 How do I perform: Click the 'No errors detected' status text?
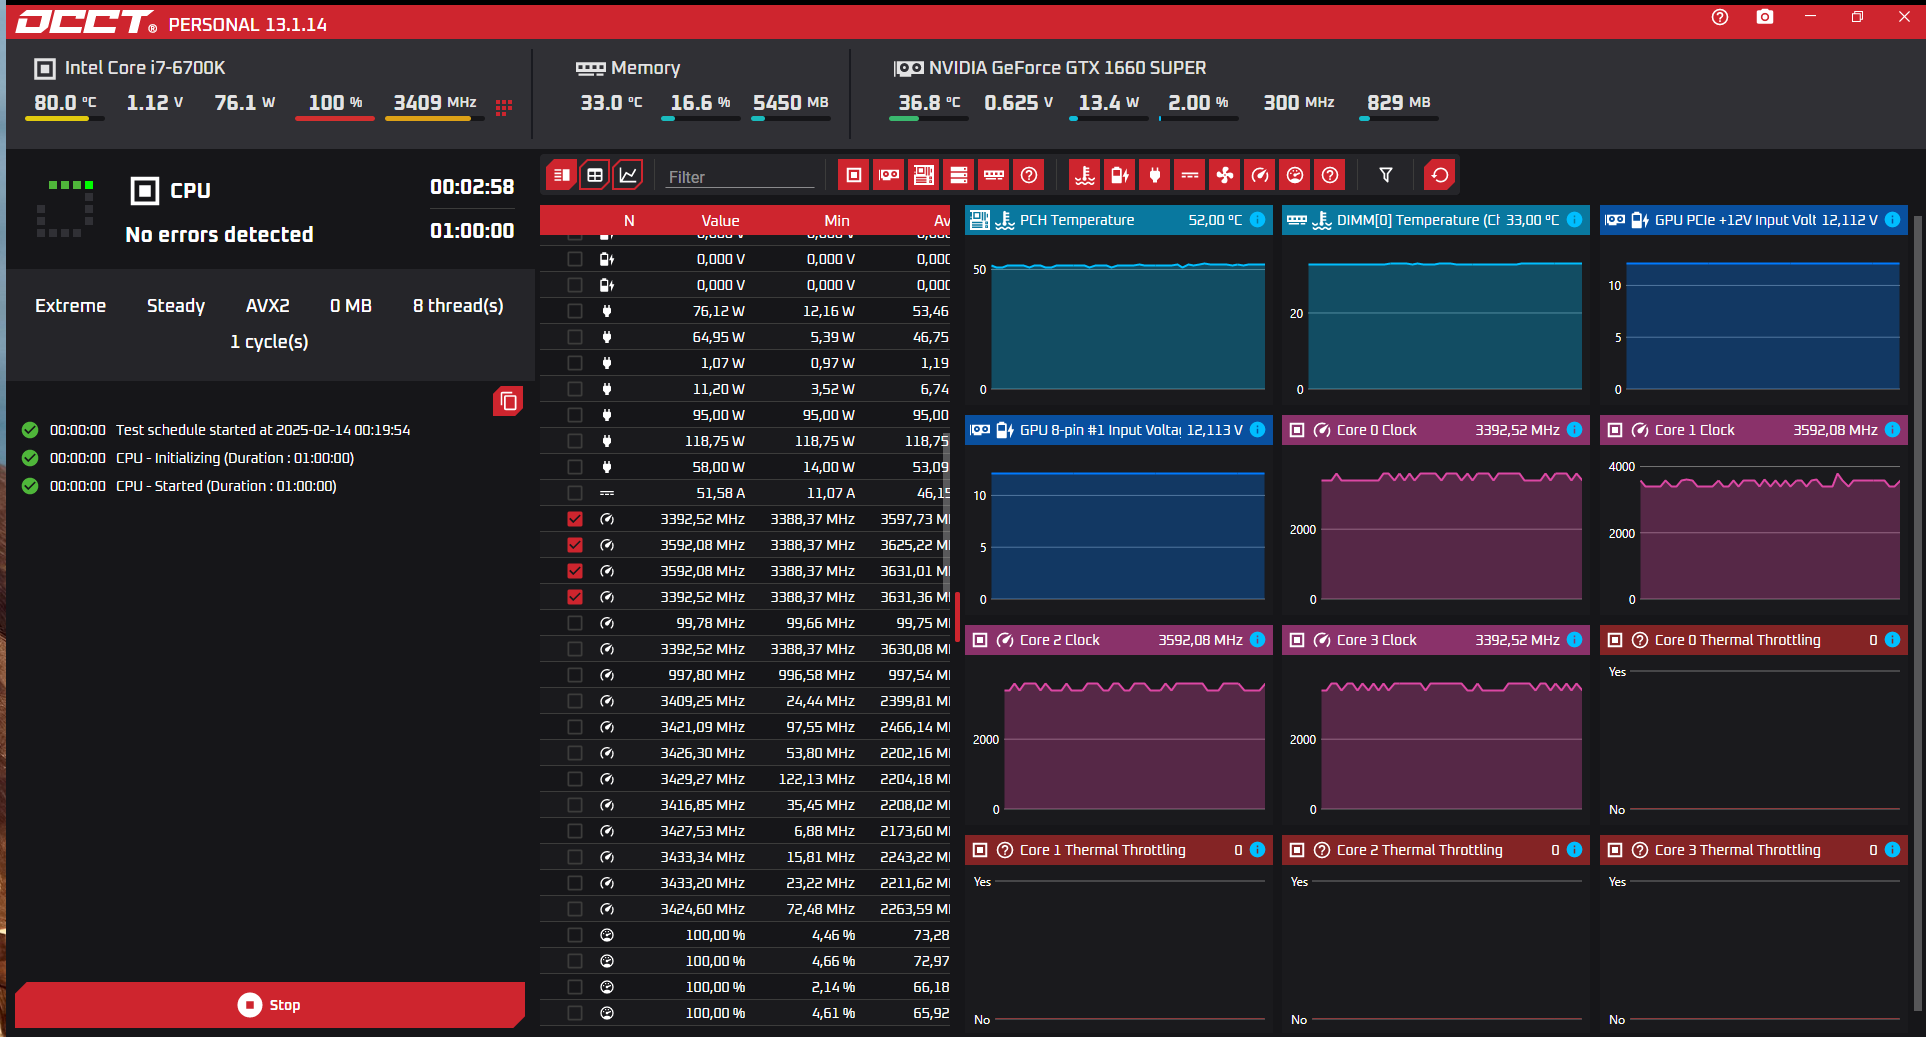tap(219, 234)
